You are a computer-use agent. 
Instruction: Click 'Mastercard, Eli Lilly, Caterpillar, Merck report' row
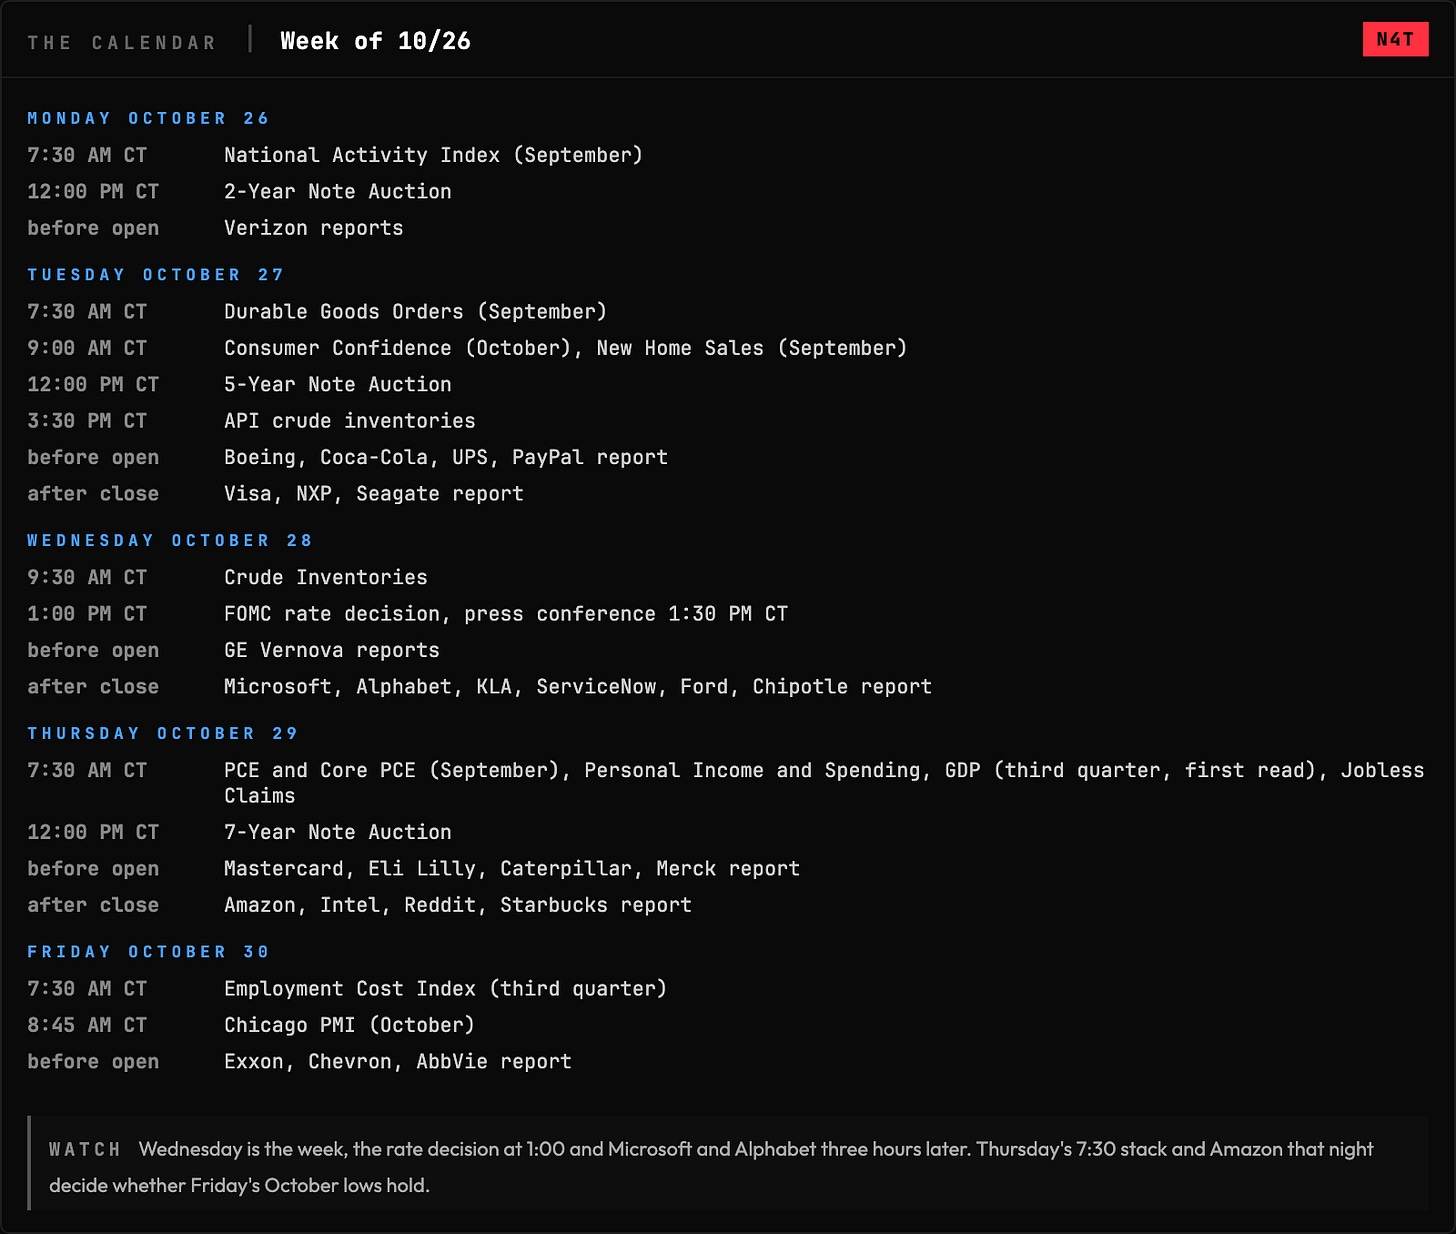(511, 869)
